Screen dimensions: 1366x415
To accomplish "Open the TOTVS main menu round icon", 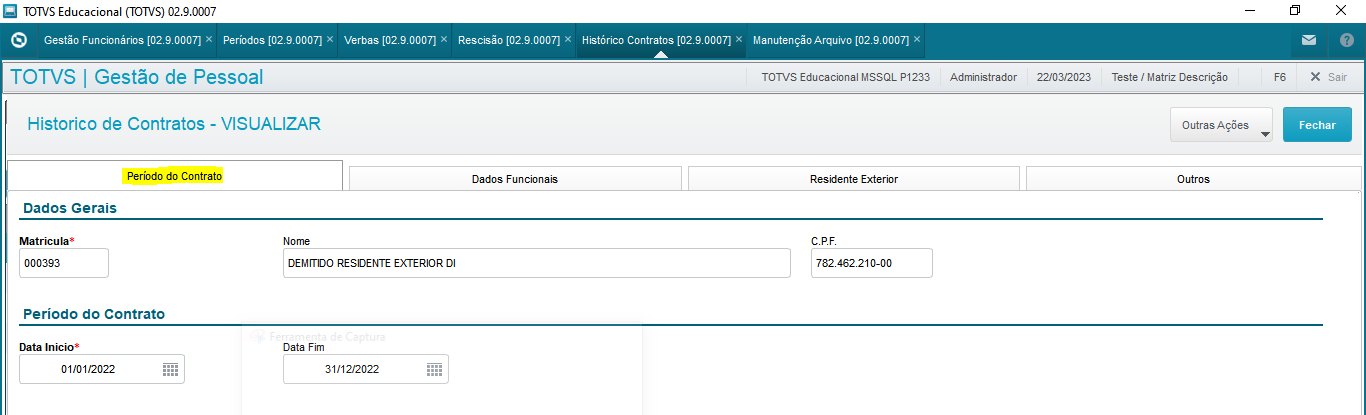I will coord(18,40).
